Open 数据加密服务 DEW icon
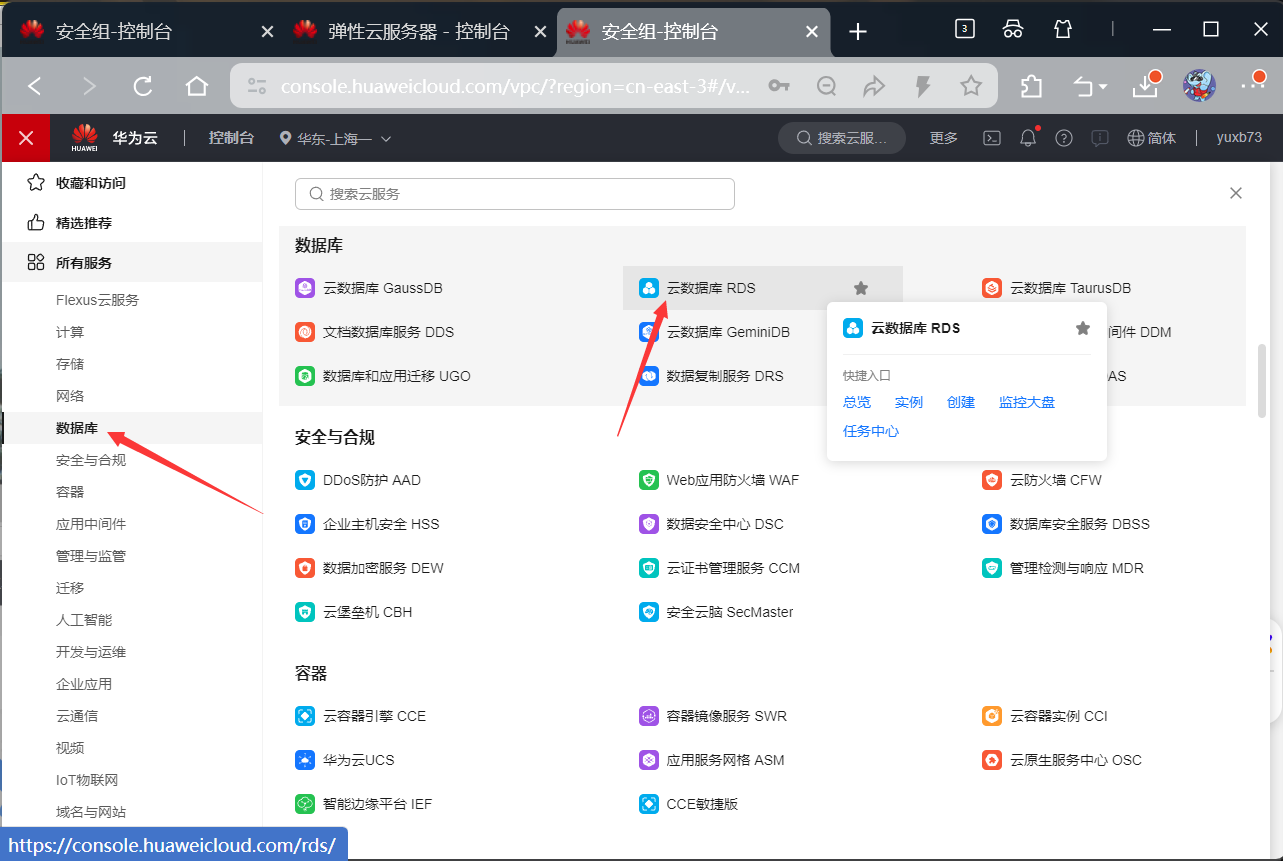 [x=305, y=568]
